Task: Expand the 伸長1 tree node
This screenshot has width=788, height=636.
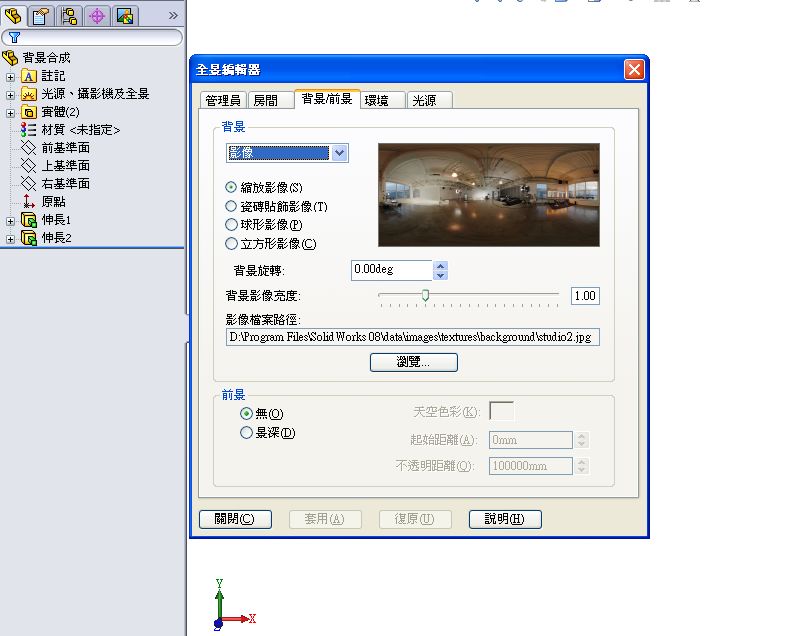Action: pos(10,221)
